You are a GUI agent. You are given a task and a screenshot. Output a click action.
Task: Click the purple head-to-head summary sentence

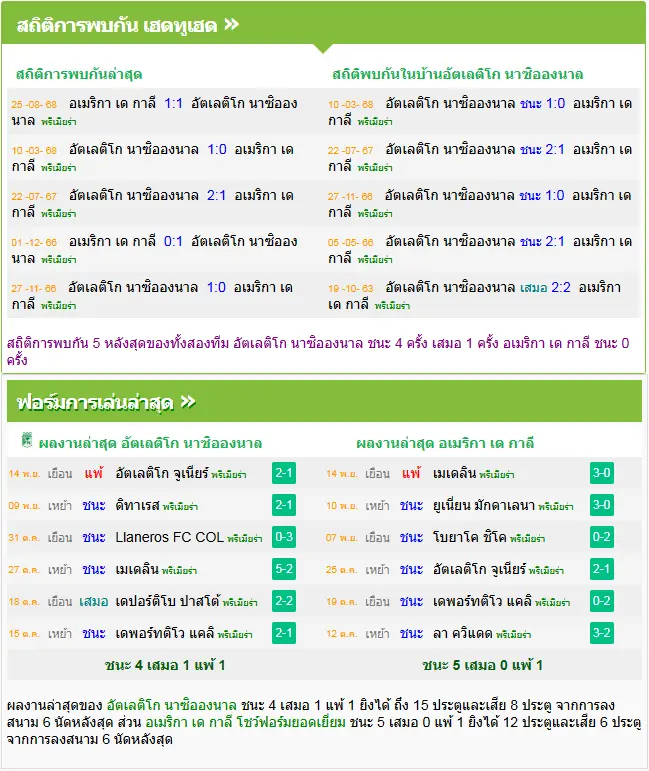click(x=318, y=351)
